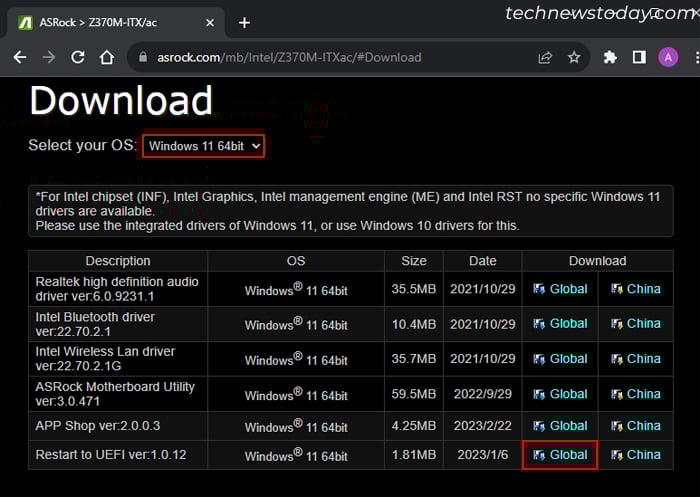
Task: Click the 2023/2/22 date cell
Action: click(x=483, y=426)
